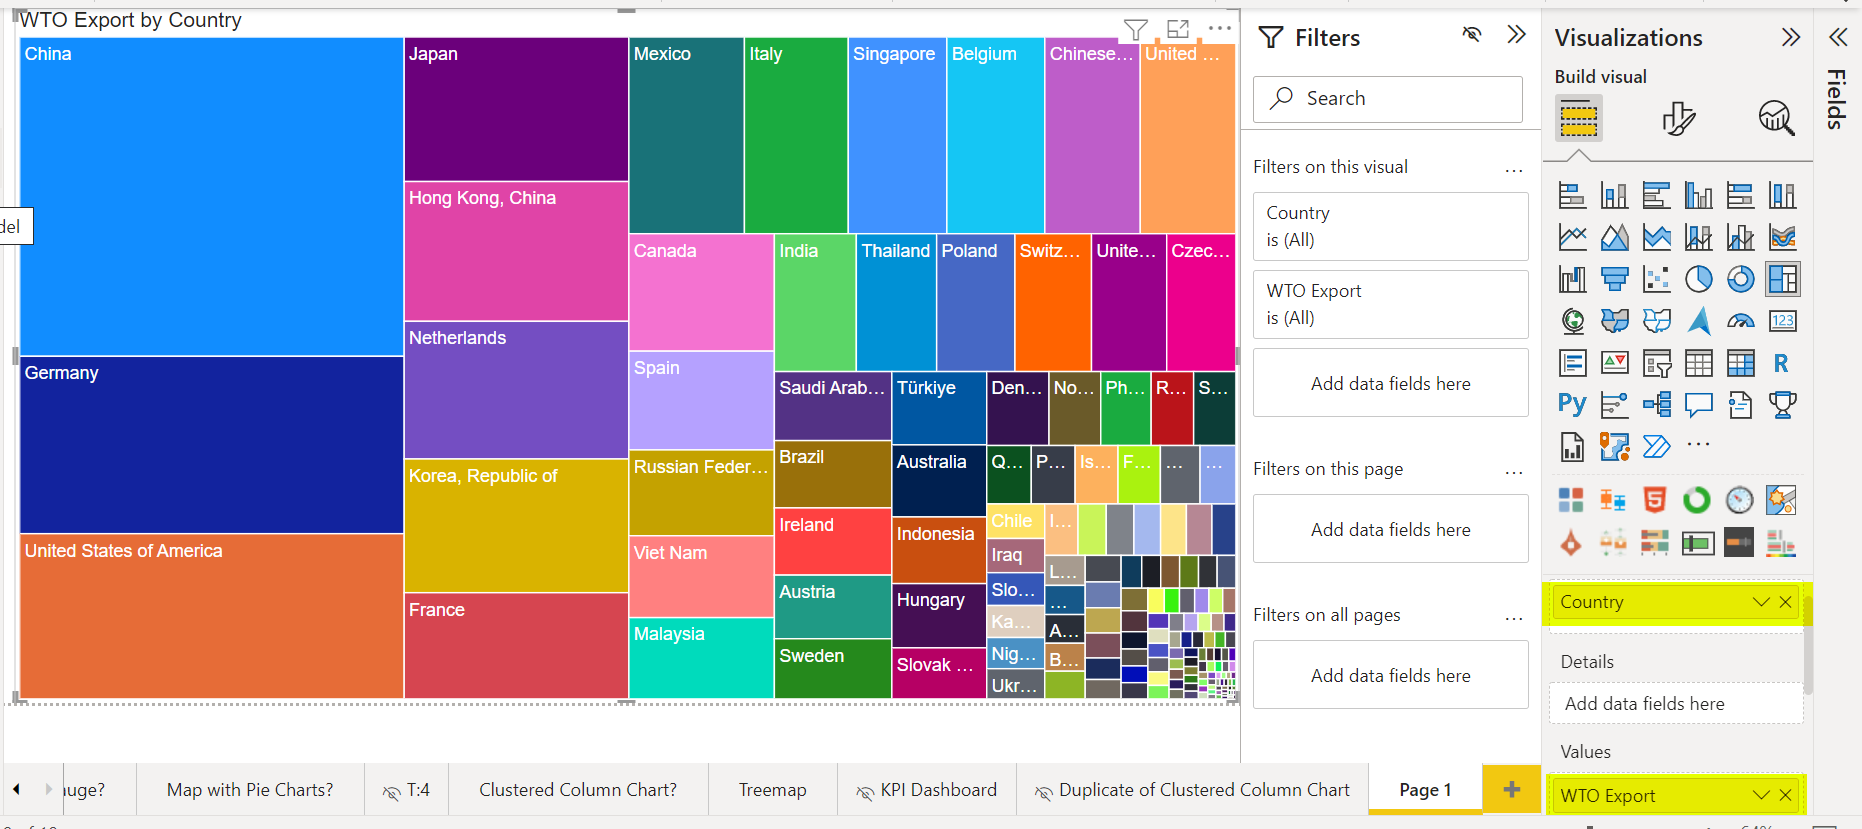Pick the Area chart visual
Image resolution: width=1862 pixels, height=829 pixels.
click(1614, 237)
